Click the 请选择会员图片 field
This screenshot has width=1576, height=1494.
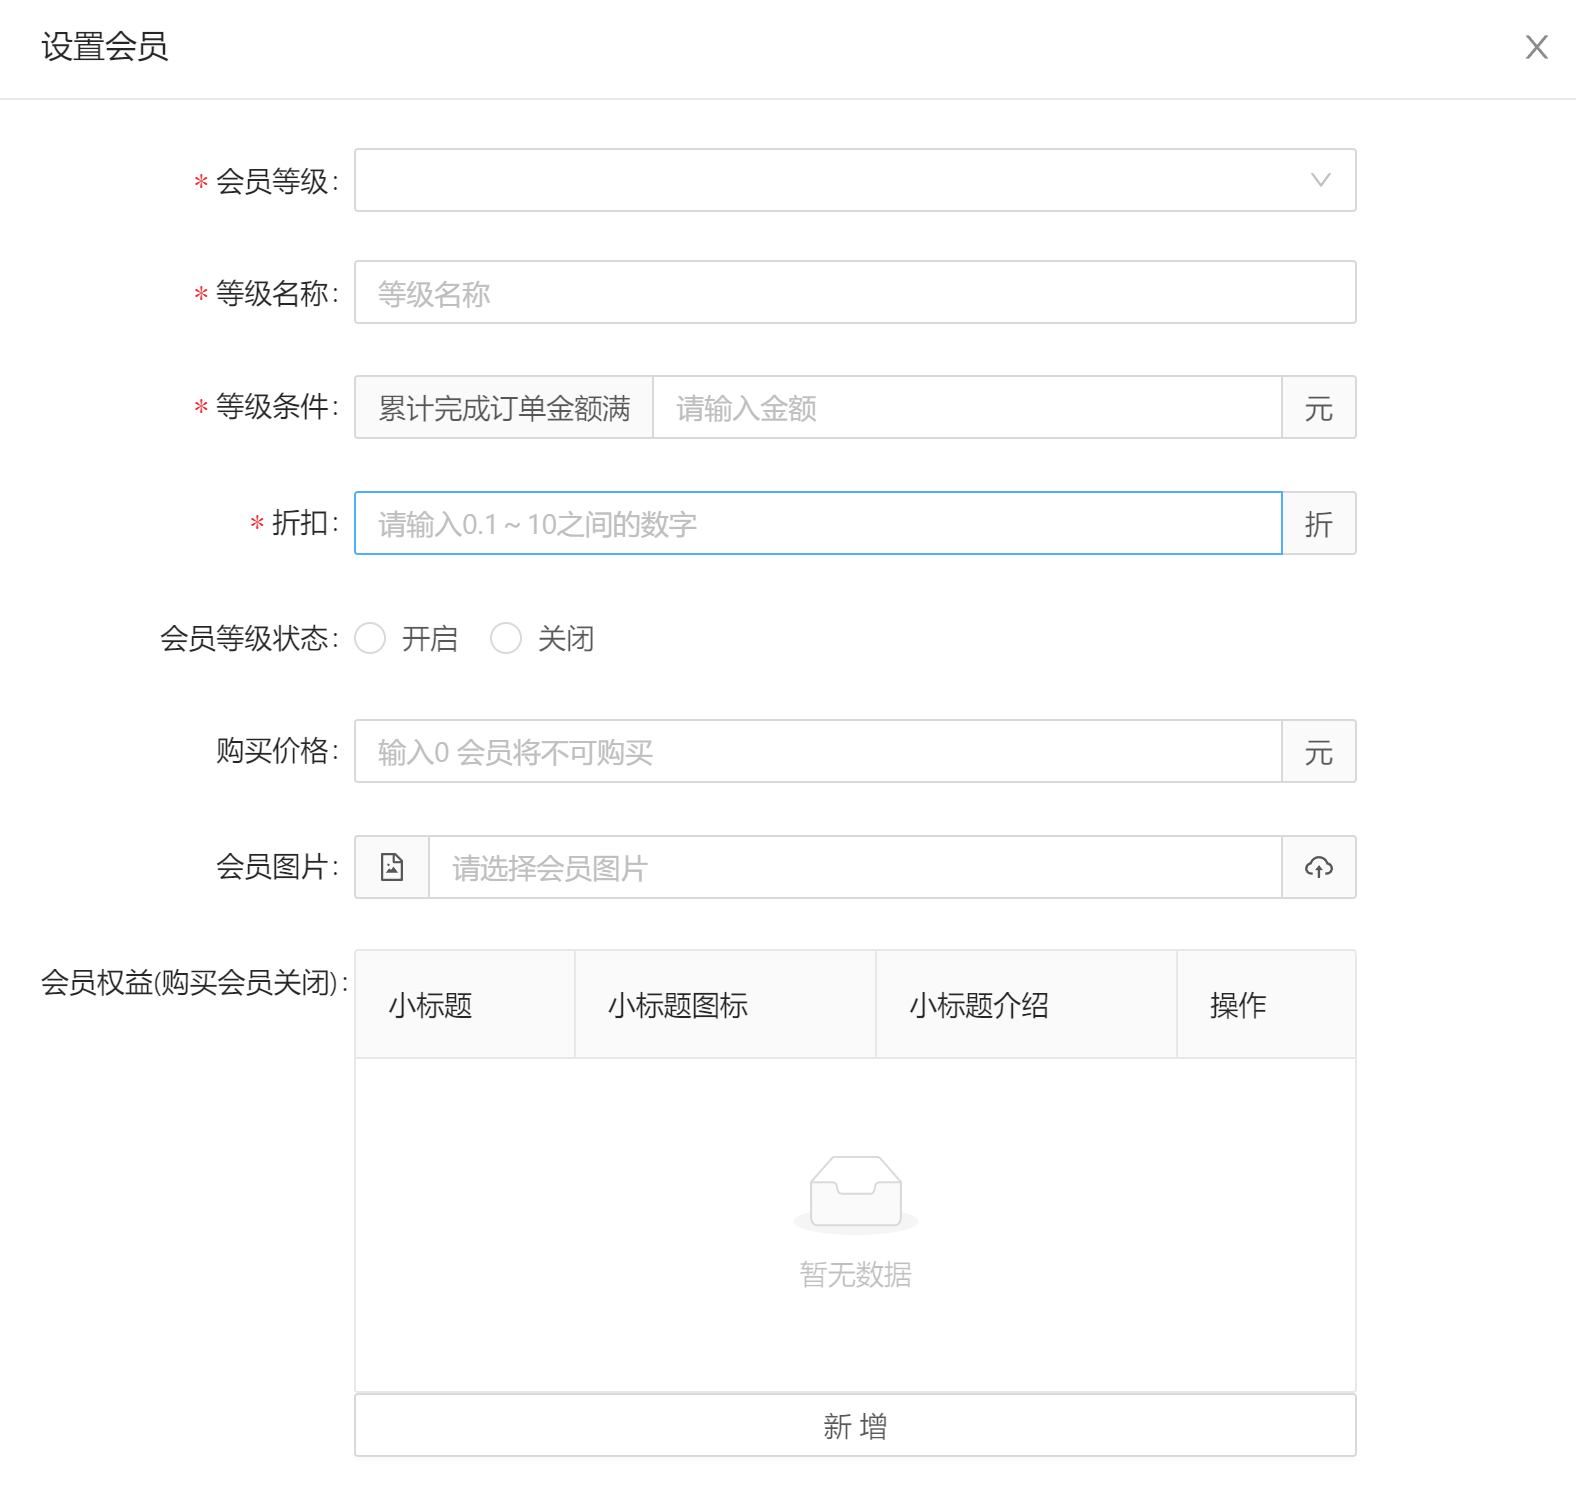854,867
